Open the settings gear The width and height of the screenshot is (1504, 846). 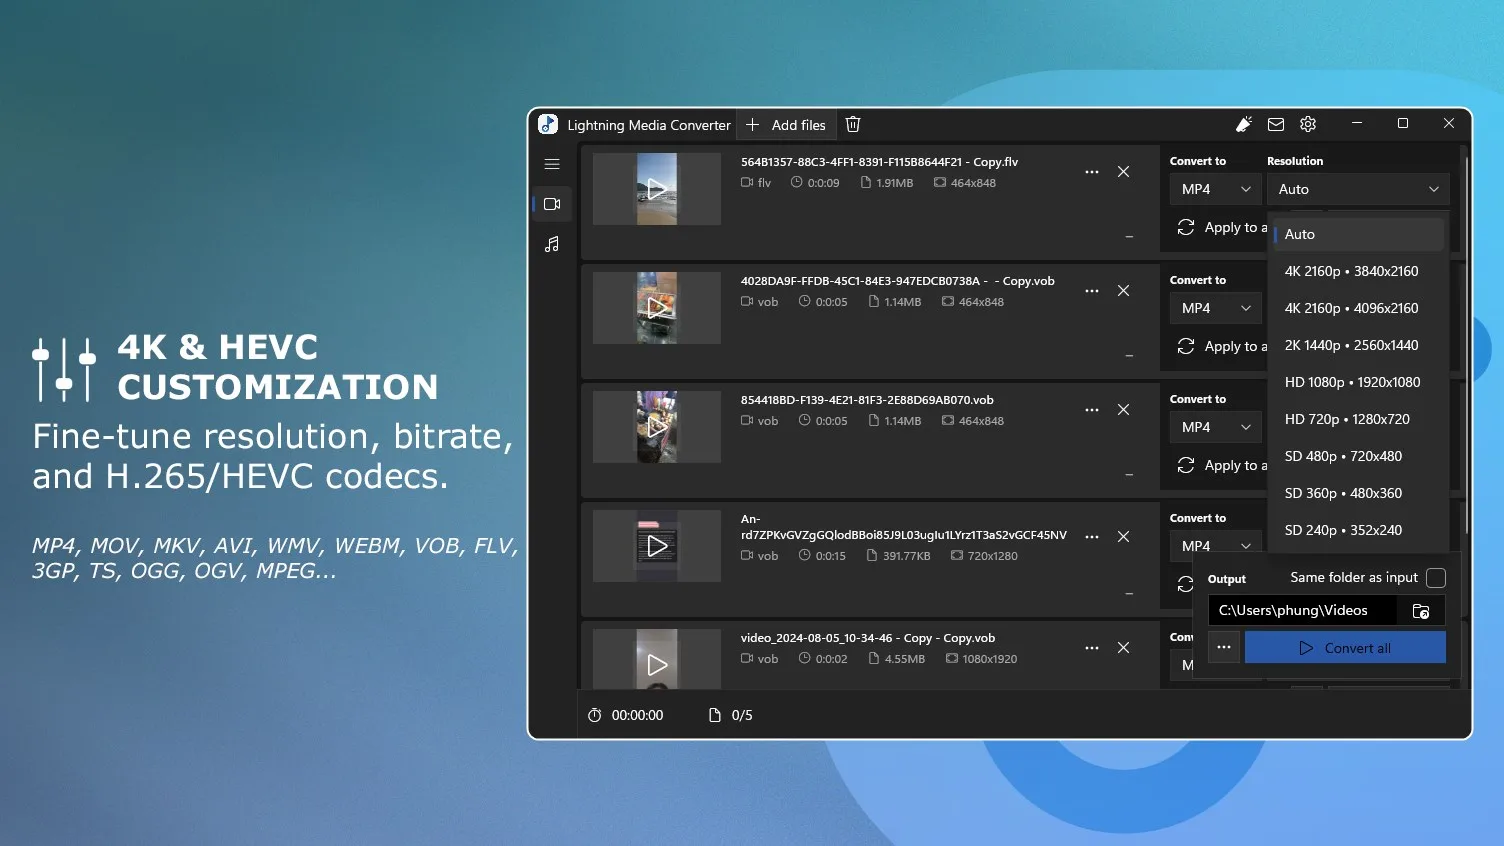1308,125
